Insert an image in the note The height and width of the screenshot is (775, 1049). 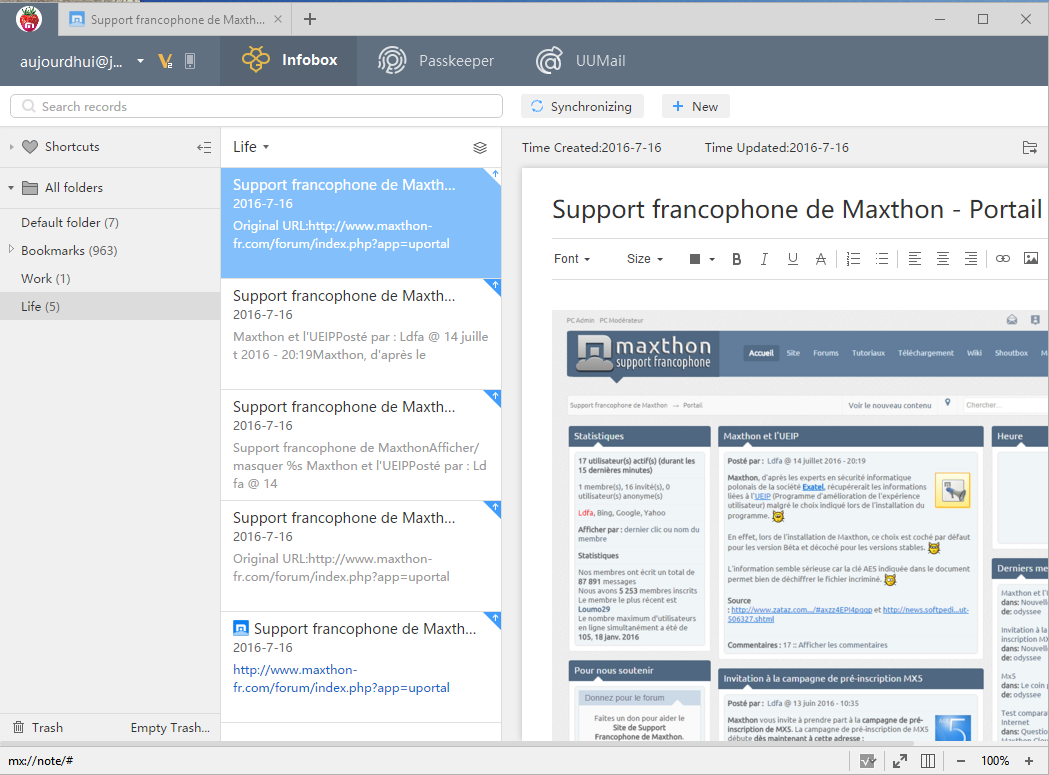point(1031,258)
